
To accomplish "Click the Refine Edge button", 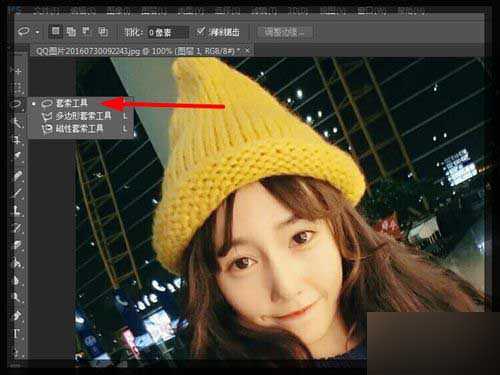I will [x=285, y=32].
